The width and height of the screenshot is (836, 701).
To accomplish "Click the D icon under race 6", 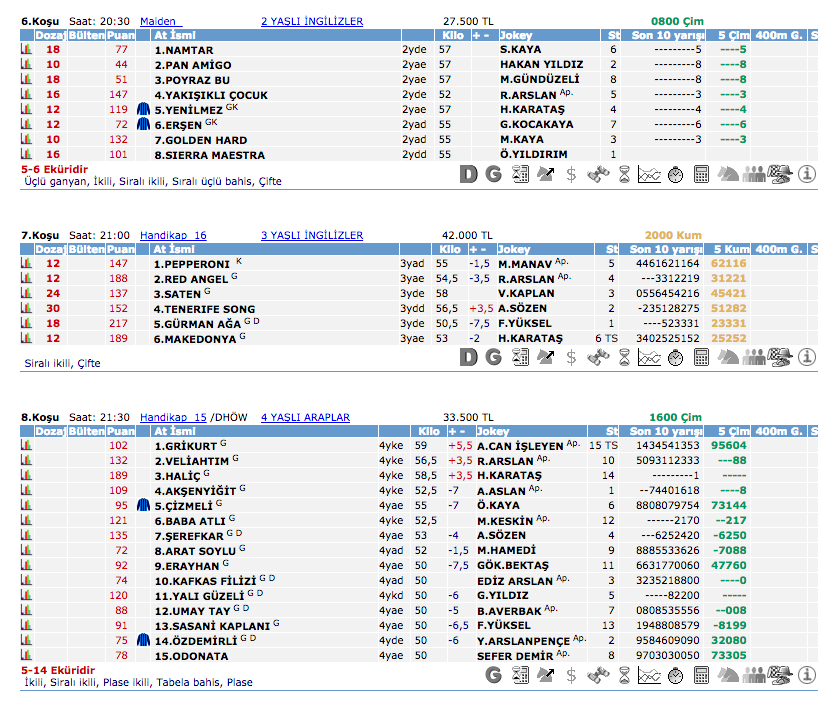I will 468,174.
